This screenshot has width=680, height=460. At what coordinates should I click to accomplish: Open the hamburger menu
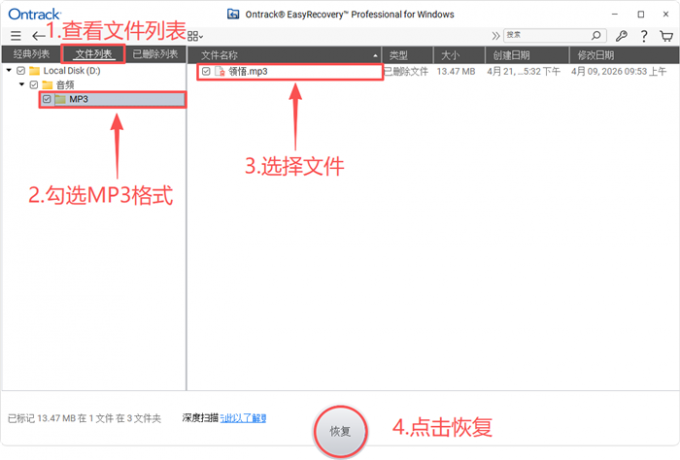point(16,36)
